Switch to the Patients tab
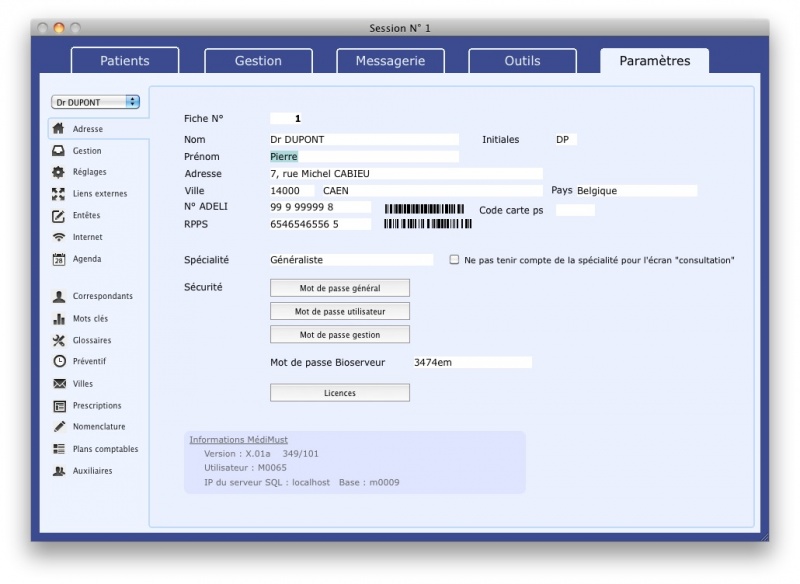 coord(125,61)
